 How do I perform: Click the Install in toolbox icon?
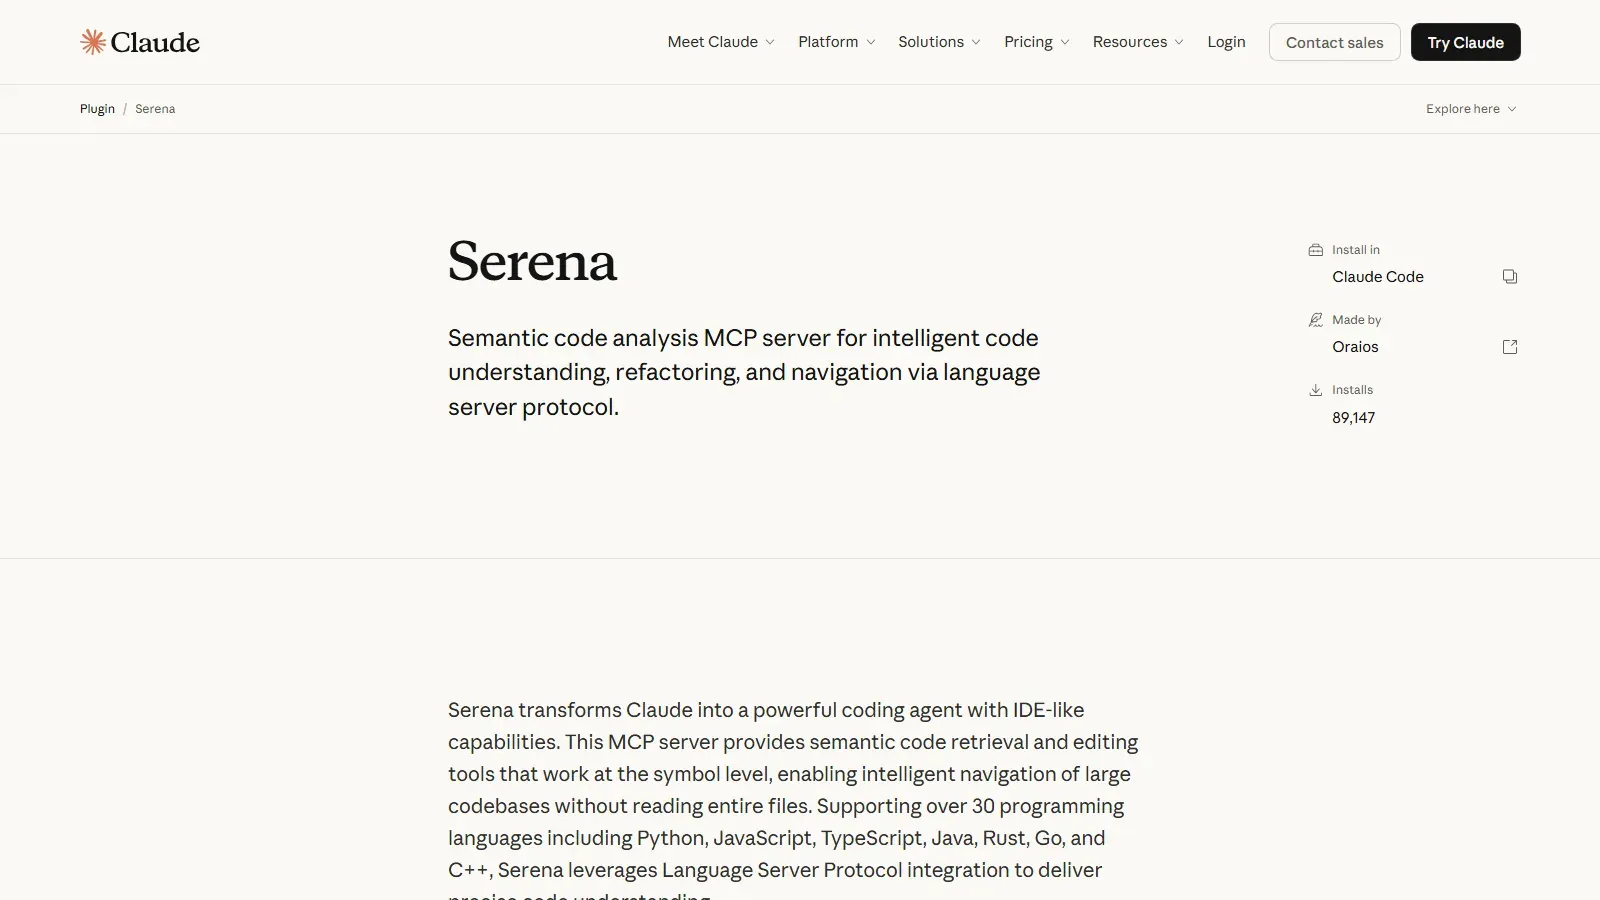click(x=1316, y=250)
